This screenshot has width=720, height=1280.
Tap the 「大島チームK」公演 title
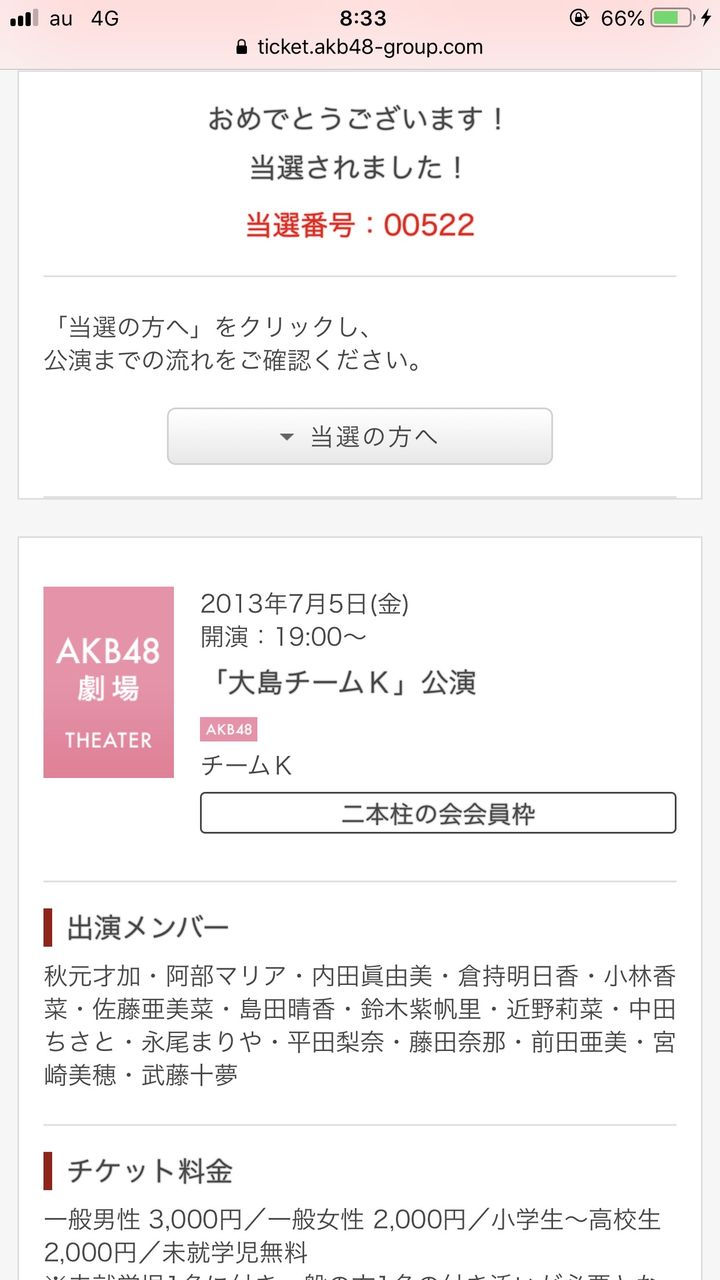(338, 683)
